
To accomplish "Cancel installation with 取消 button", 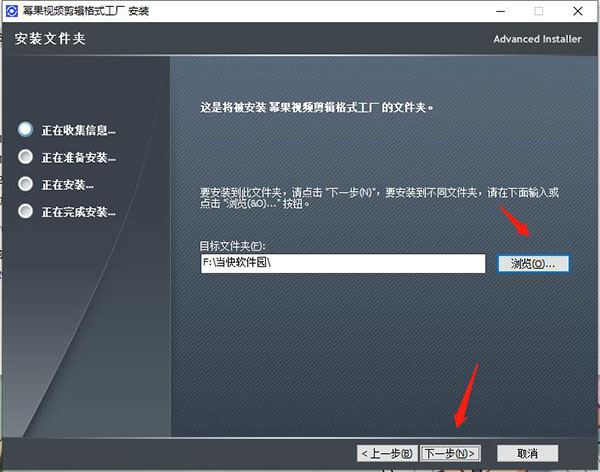I will pyautogui.click(x=527, y=454).
